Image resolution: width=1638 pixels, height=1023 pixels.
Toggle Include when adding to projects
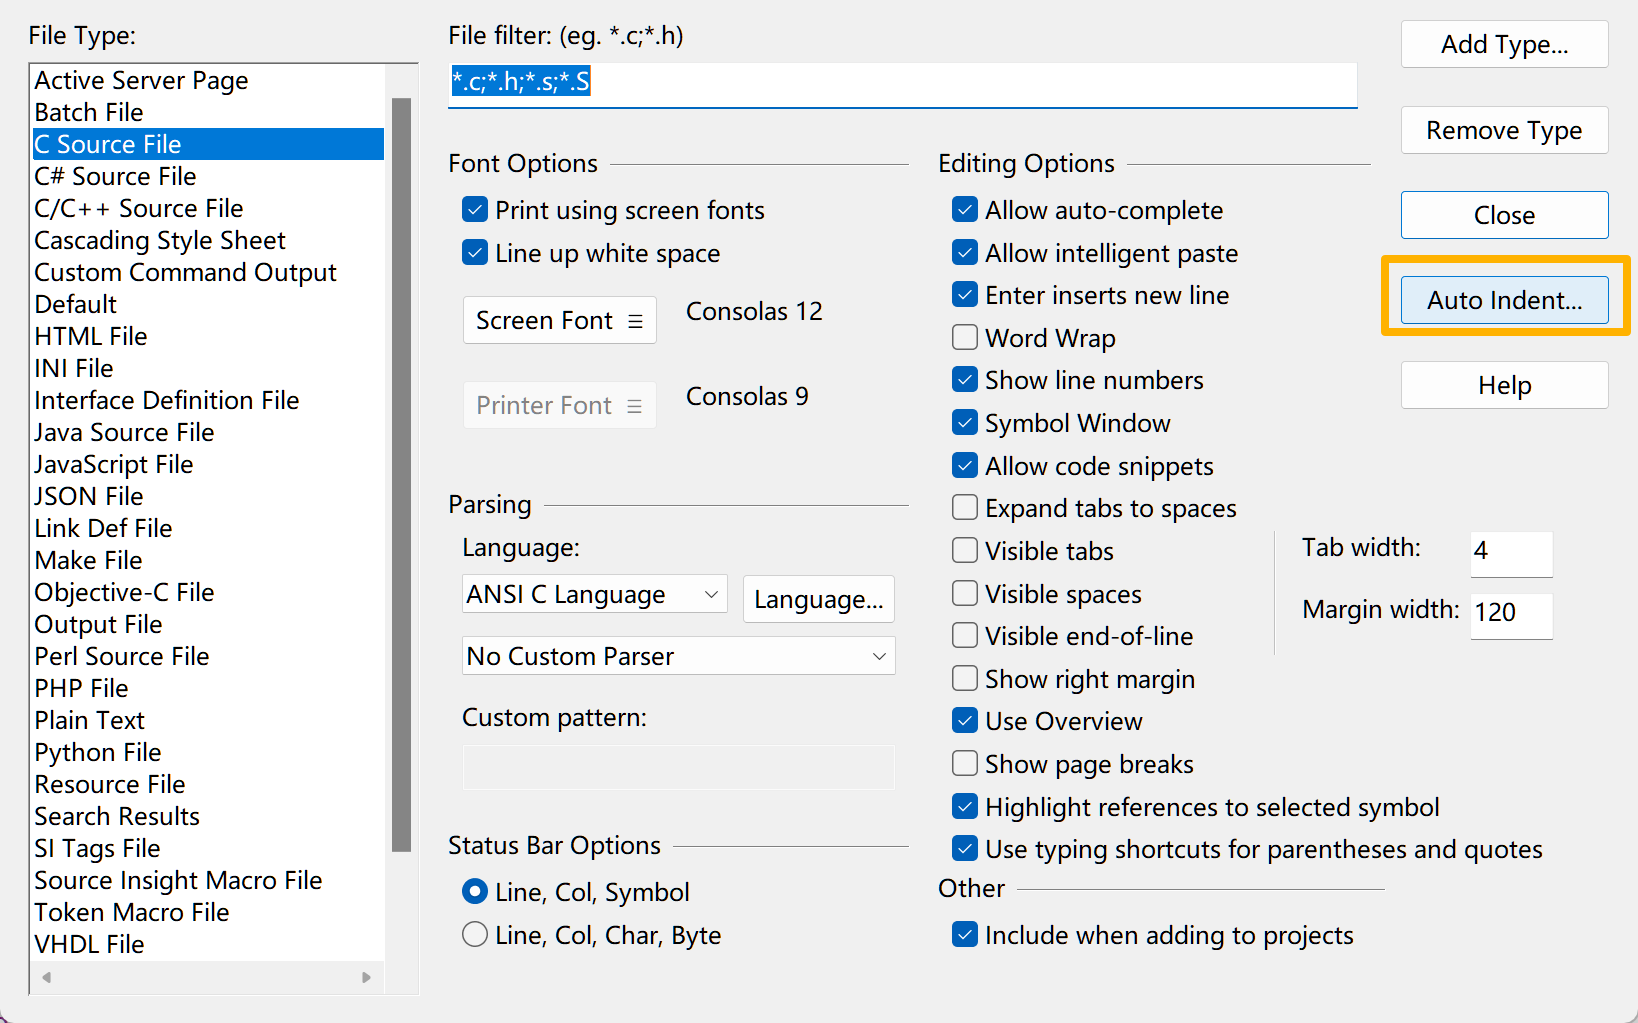click(965, 935)
